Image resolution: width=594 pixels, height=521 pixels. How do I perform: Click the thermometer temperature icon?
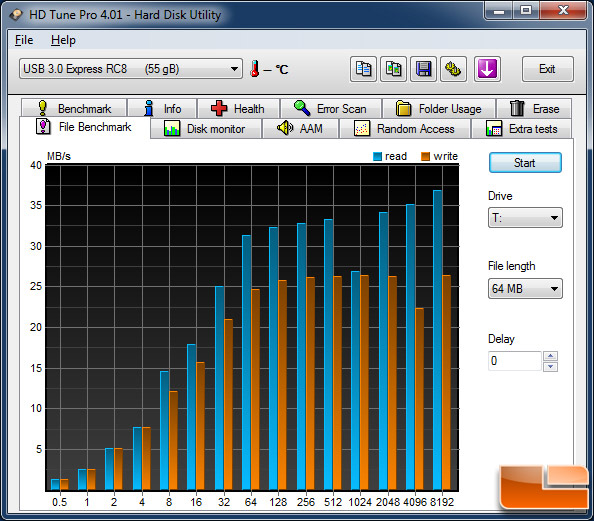click(x=255, y=69)
